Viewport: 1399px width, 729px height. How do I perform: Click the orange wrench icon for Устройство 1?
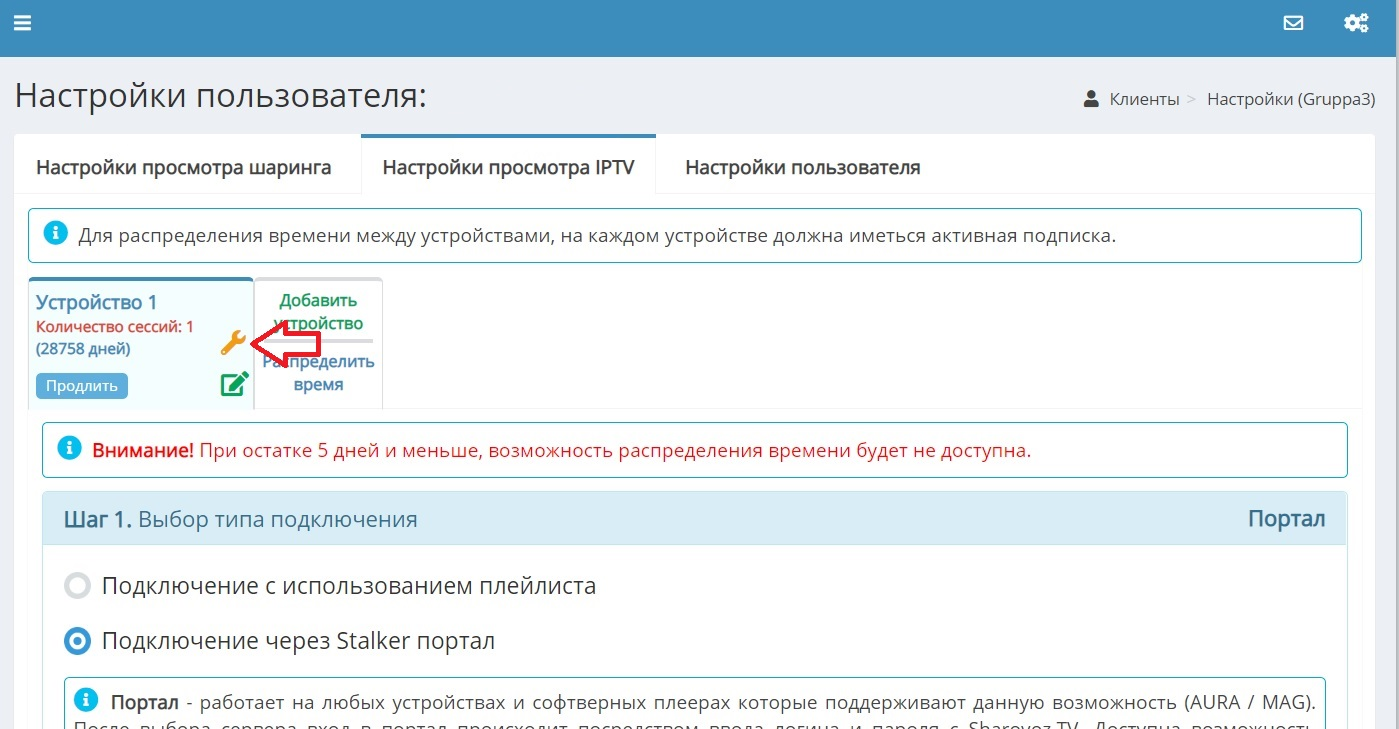233,343
